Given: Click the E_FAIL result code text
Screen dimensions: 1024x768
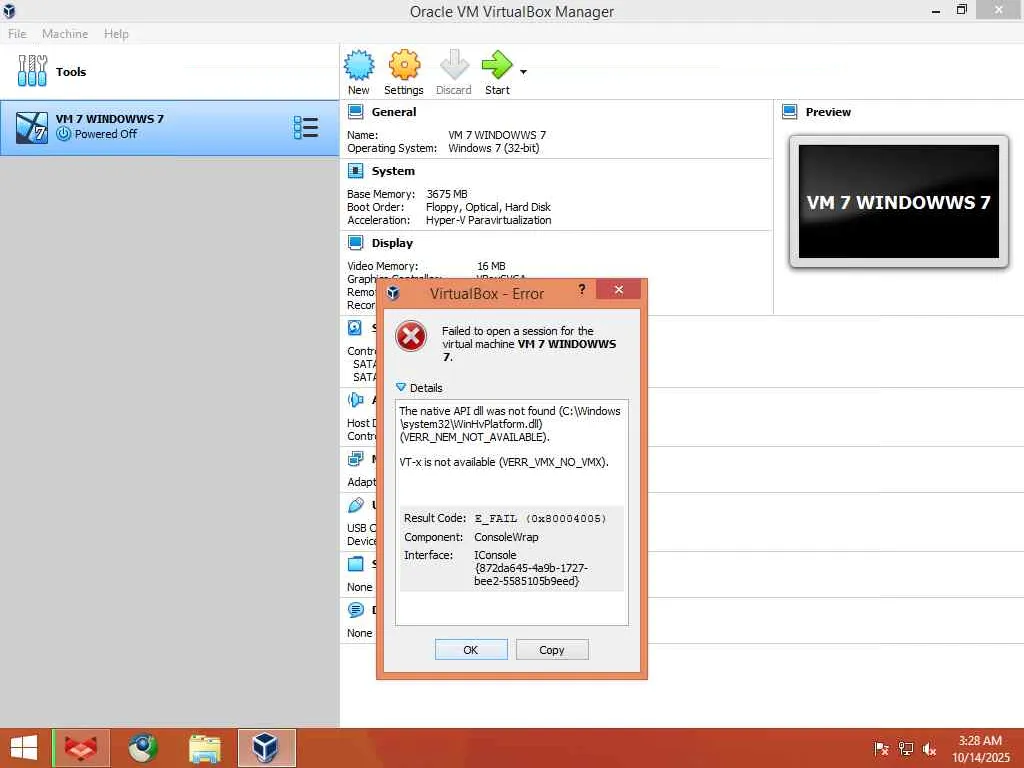Looking at the screenshot, I should click(540, 519).
